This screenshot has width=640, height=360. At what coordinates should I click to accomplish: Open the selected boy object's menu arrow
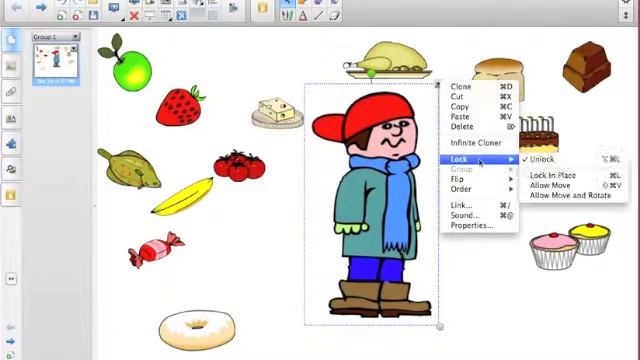(x=437, y=85)
